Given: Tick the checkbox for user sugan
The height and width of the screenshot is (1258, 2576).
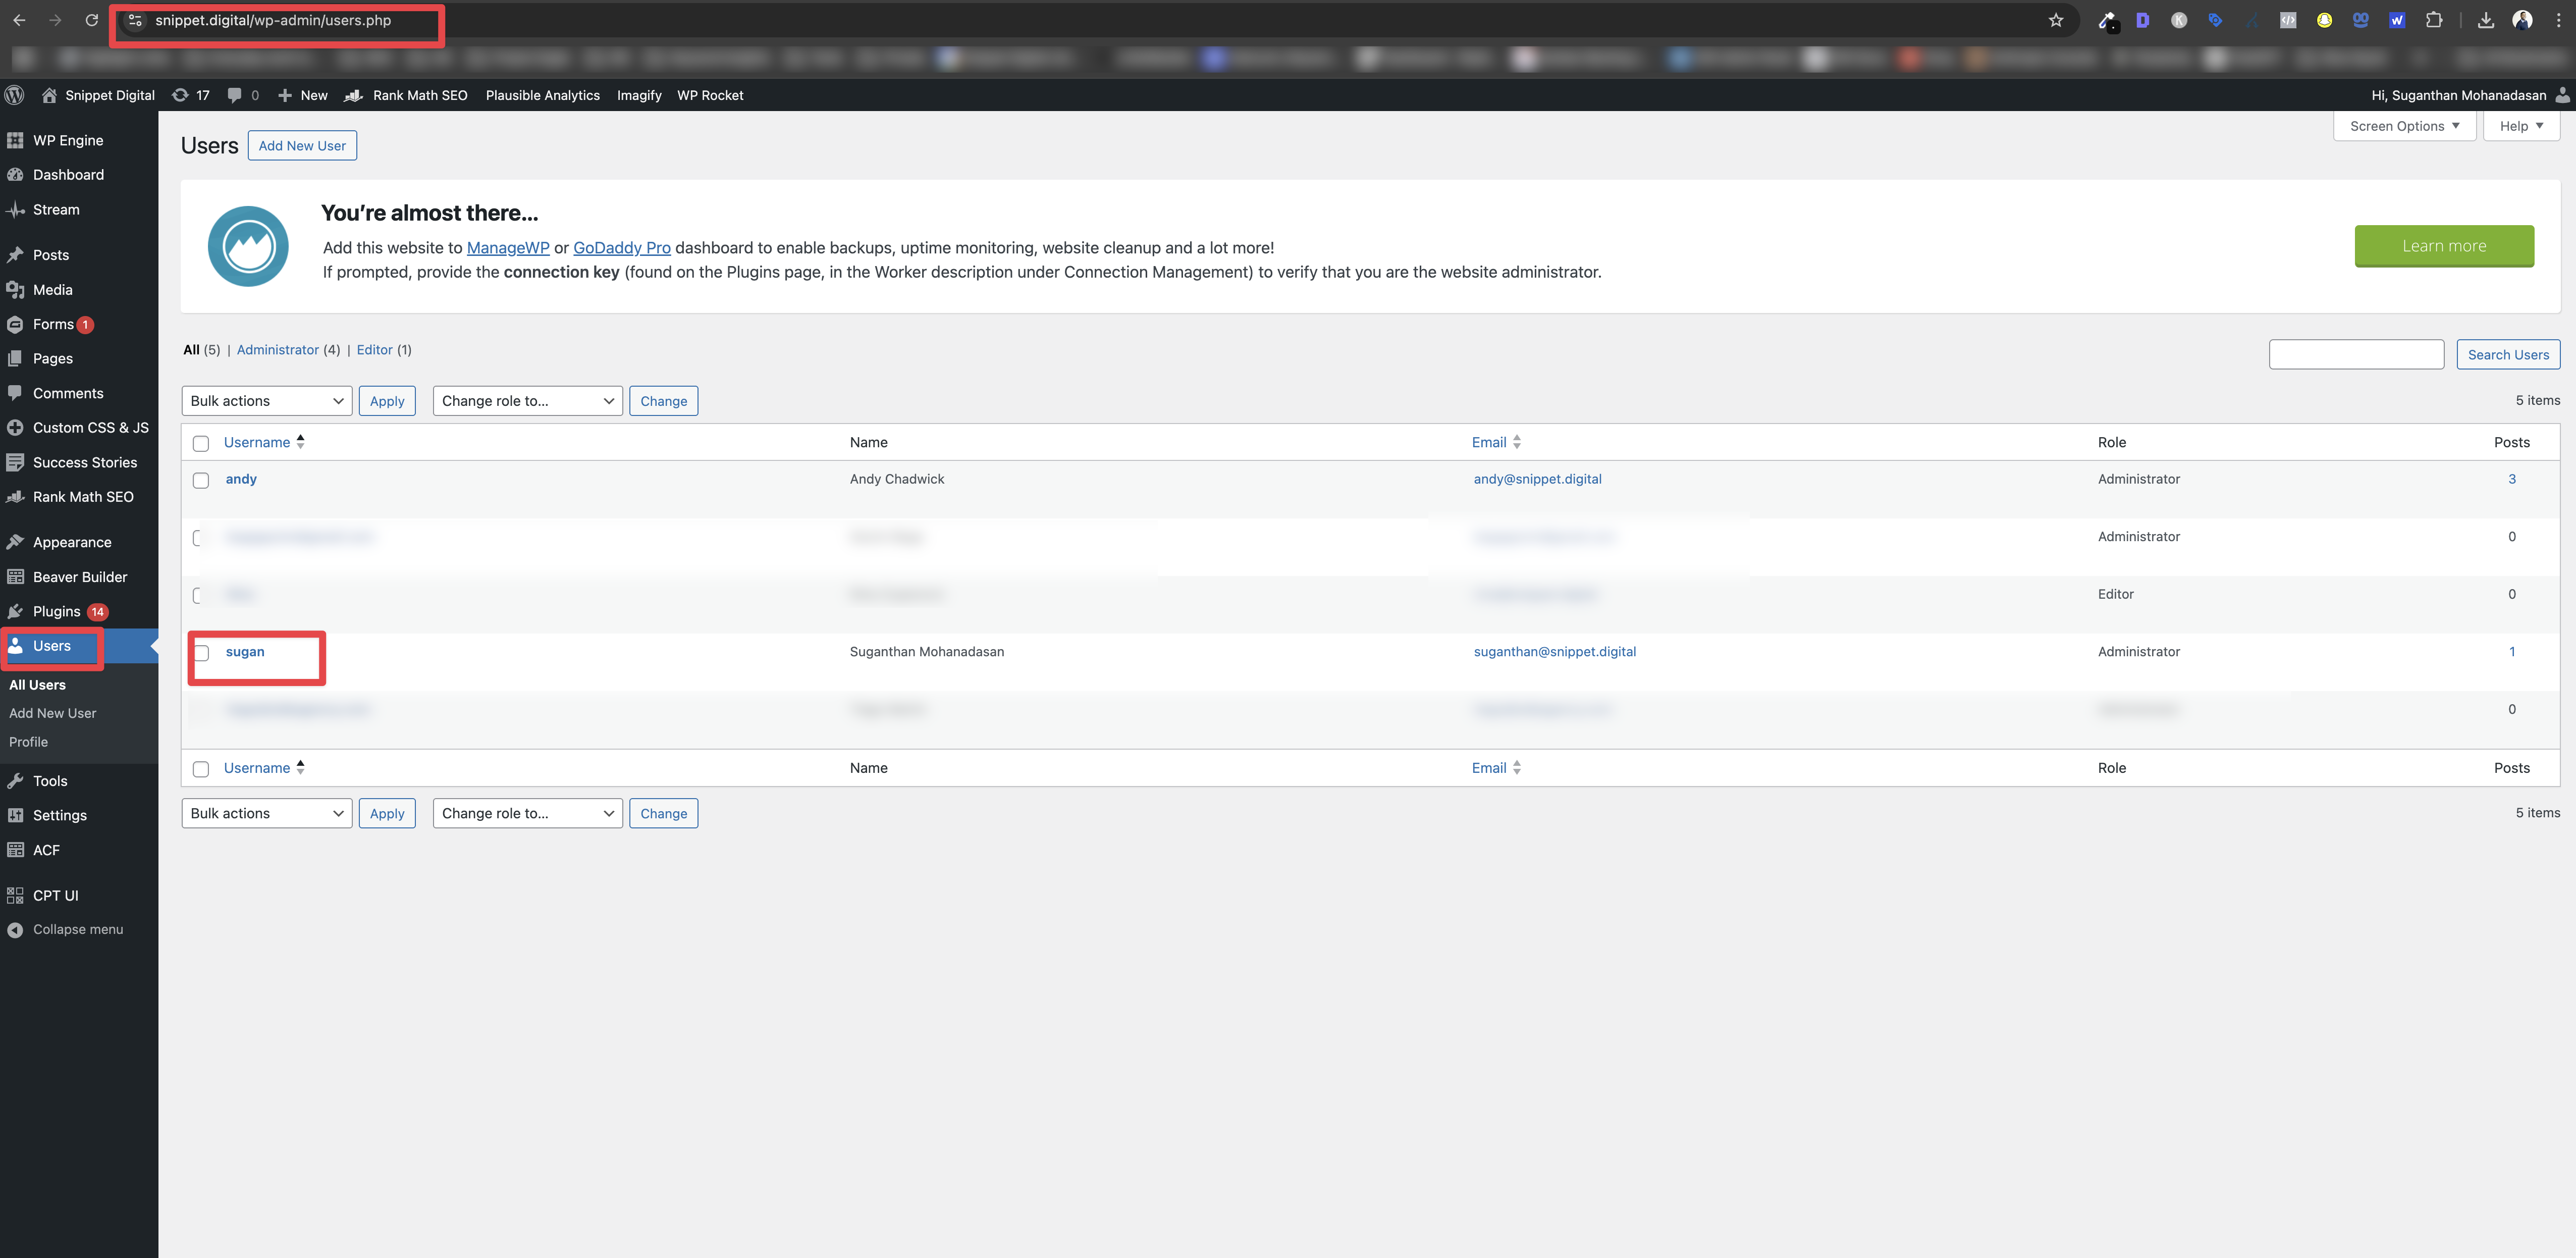Looking at the screenshot, I should pos(201,653).
